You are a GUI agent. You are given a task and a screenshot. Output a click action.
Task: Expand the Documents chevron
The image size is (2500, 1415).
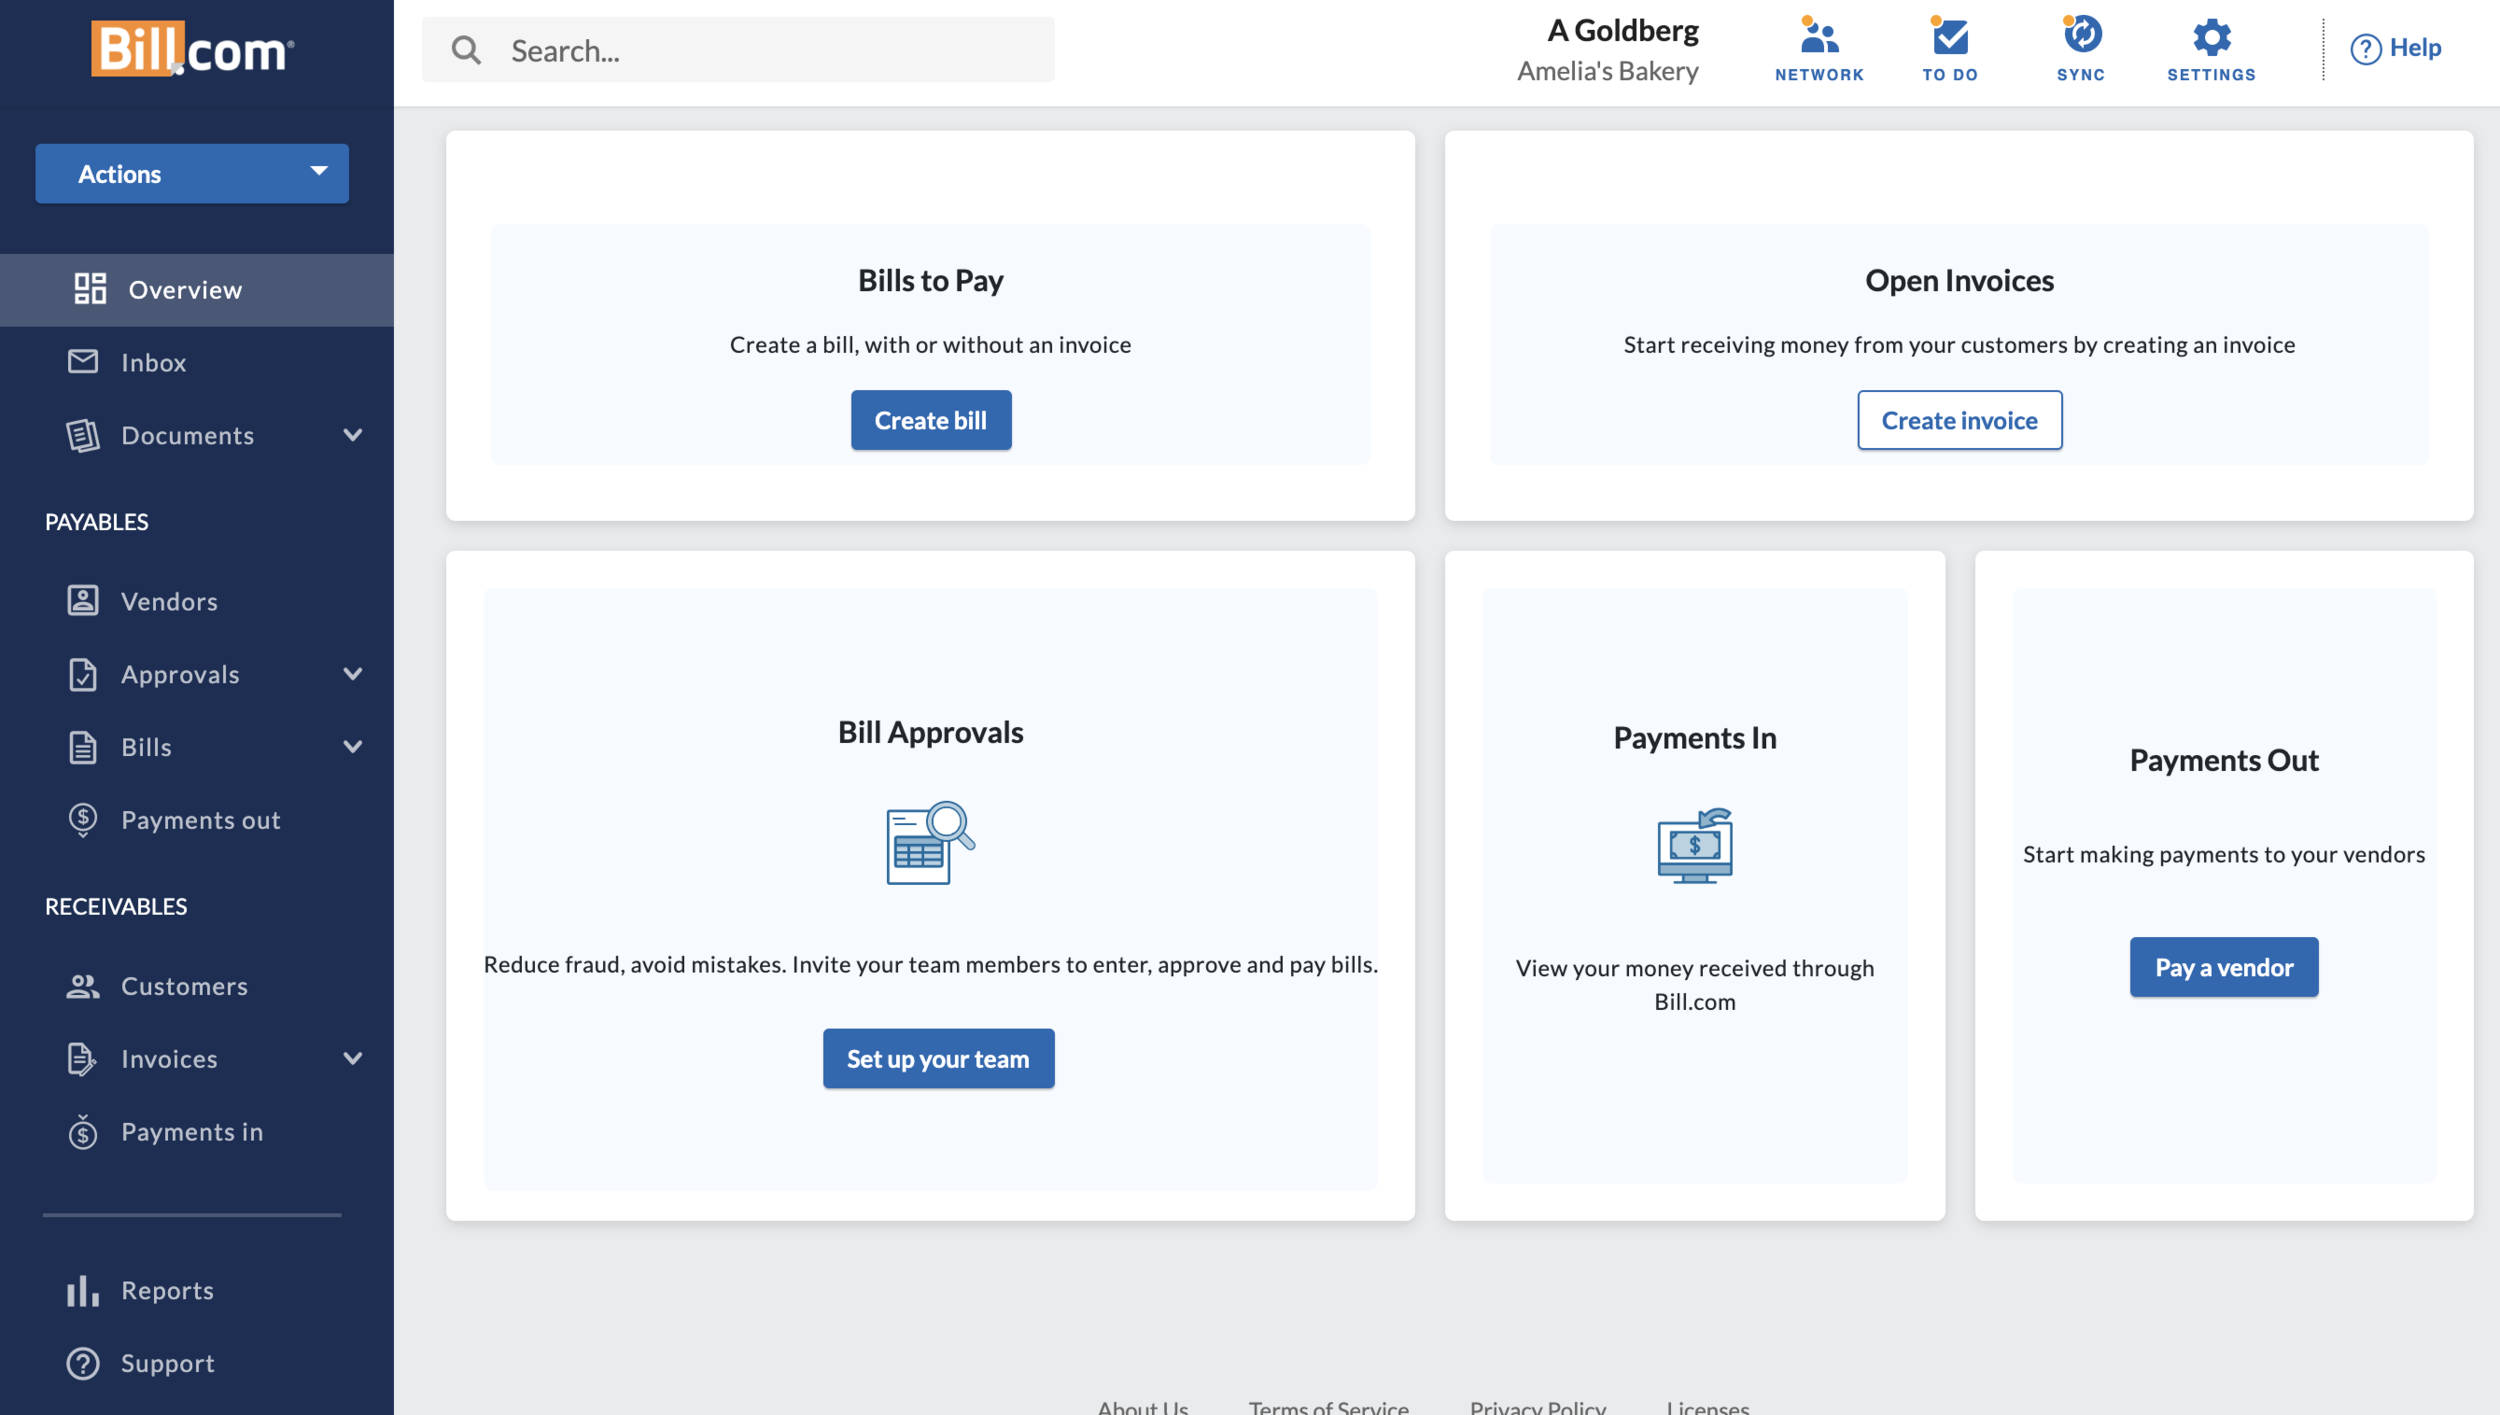(352, 435)
